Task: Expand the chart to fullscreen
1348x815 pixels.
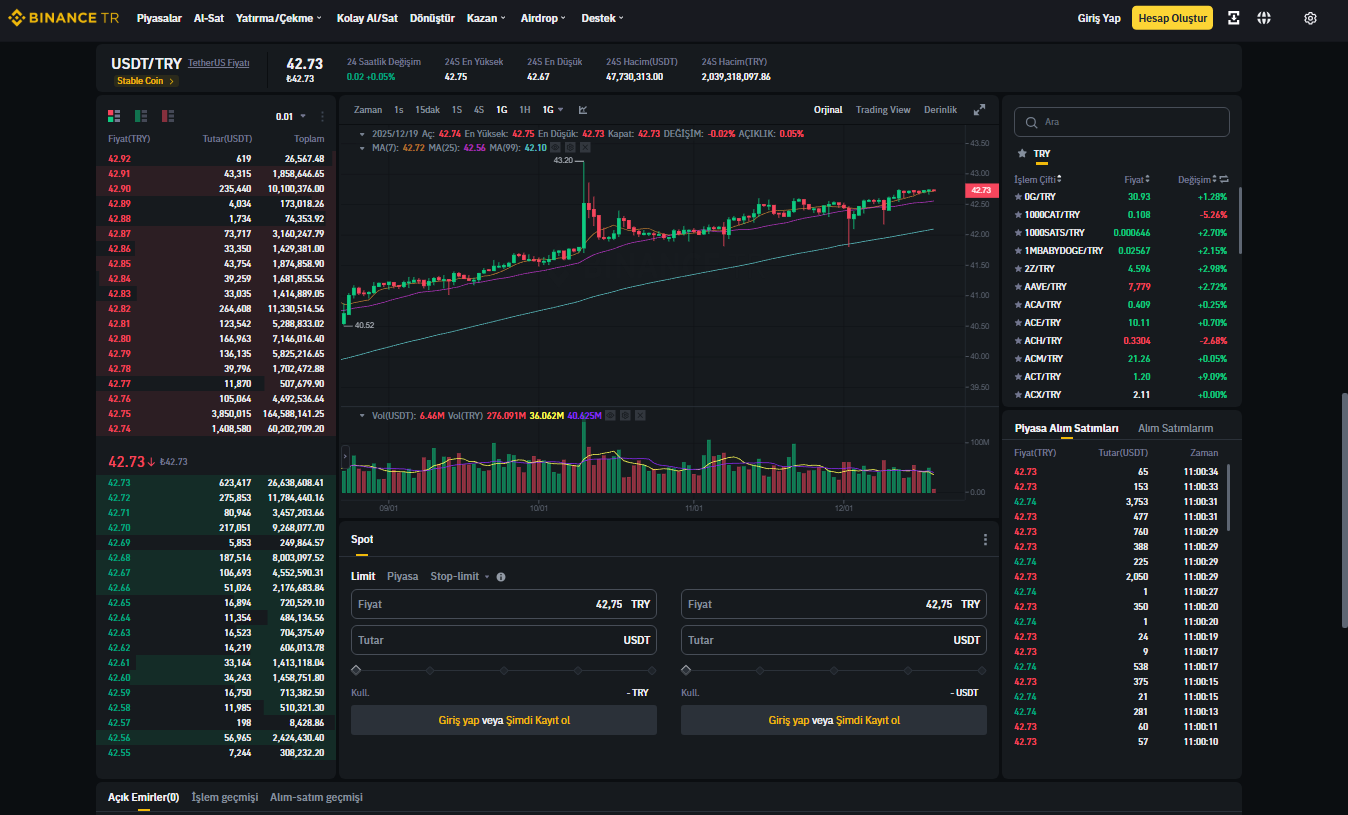Action: [979, 110]
